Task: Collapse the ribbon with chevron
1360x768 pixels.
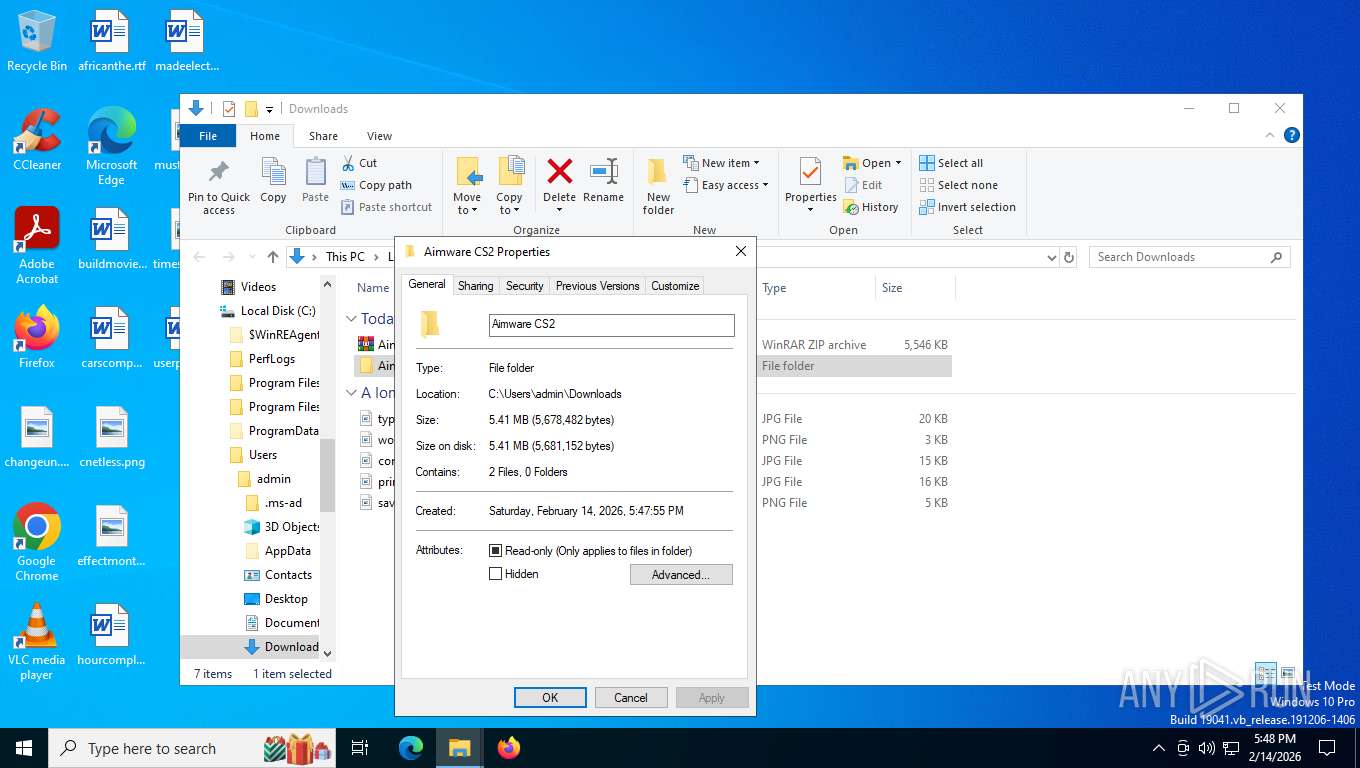Action: (1271, 136)
